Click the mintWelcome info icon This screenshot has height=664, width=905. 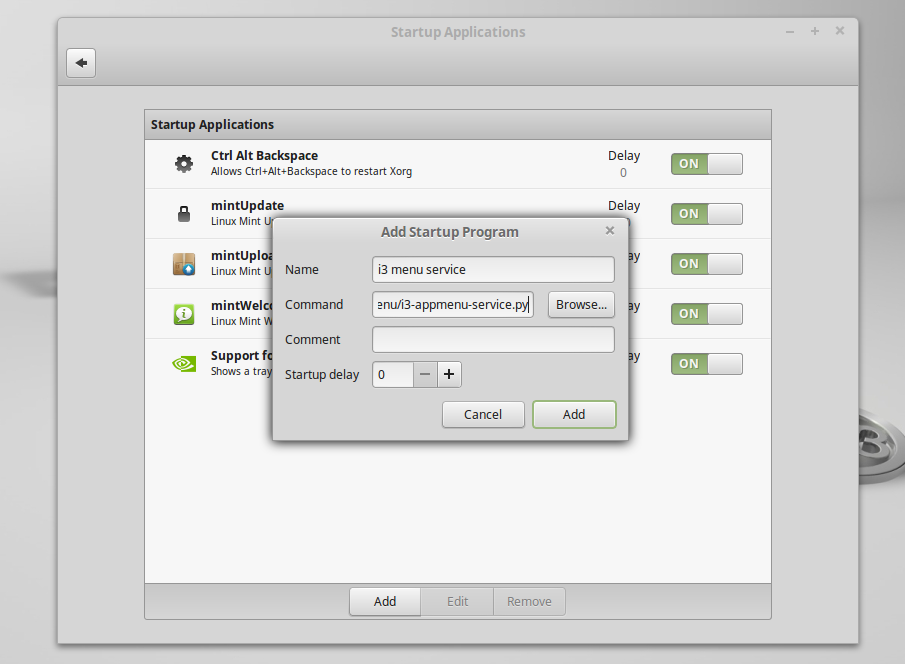click(x=184, y=314)
